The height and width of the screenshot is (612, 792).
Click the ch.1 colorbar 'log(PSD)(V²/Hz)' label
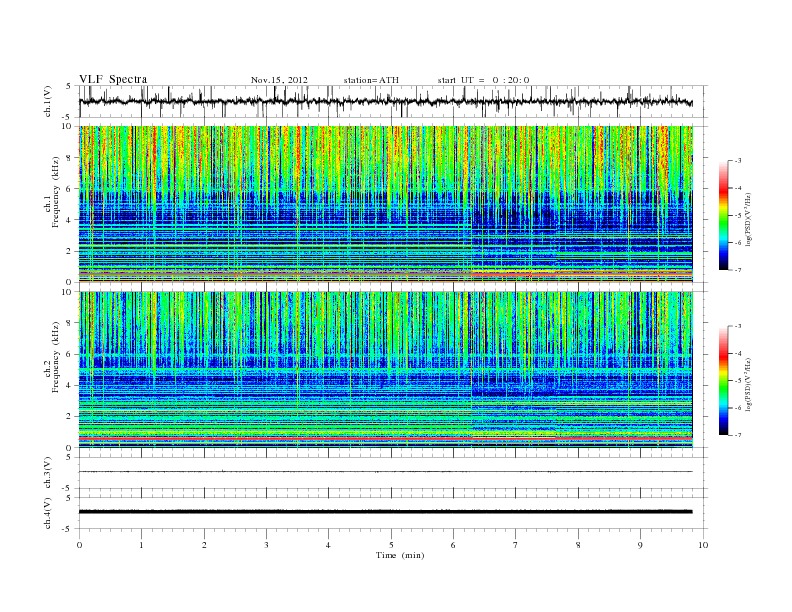click(749, 220)
